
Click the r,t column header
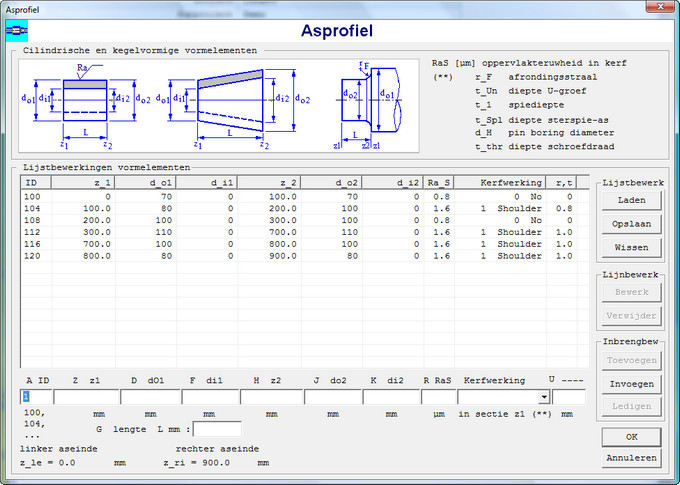click(561, 183)
